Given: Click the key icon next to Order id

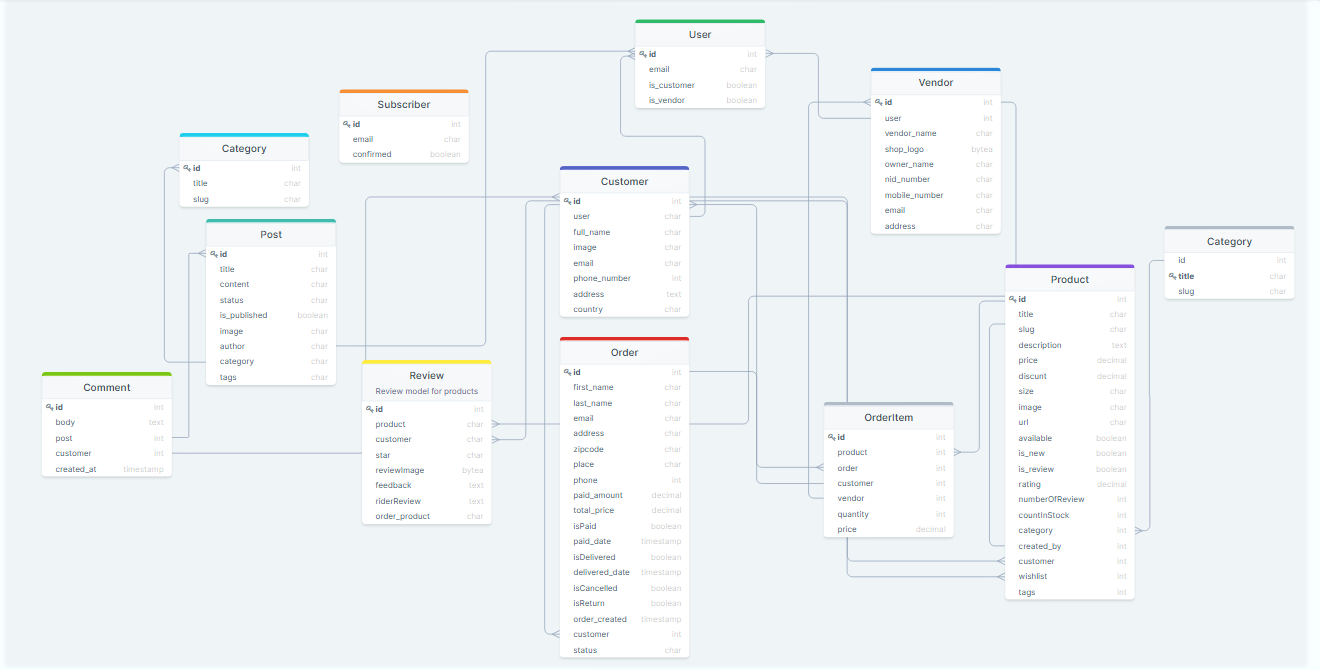Looking at the screenshot, I should pos(567,372).
